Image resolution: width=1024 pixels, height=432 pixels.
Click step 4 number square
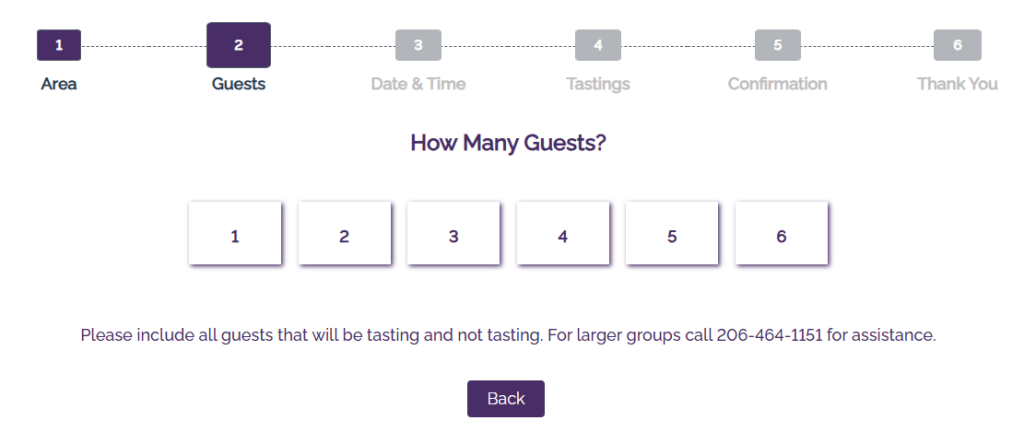598,45
